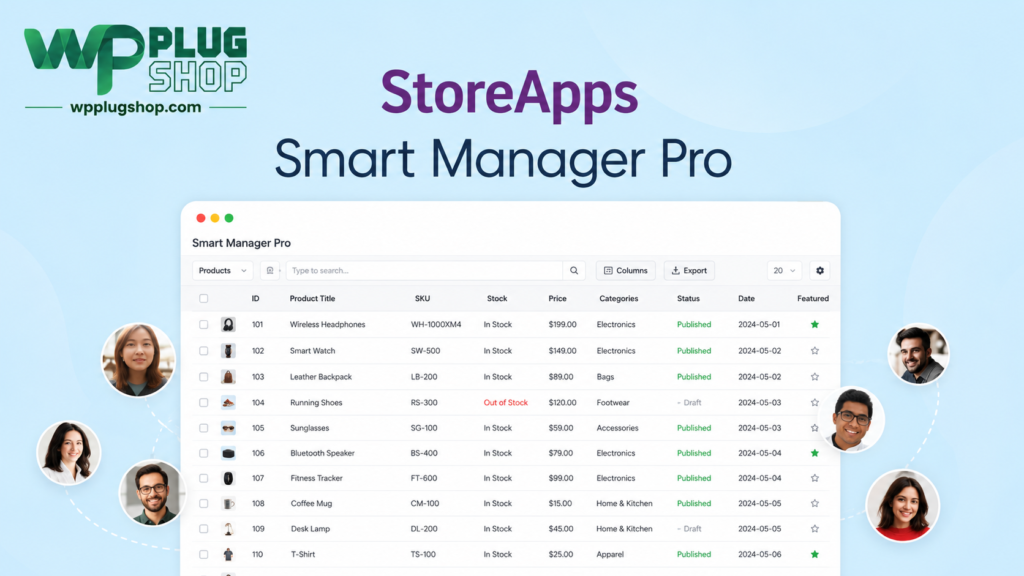Toggle featured star for Leather Backpack
The width and height of the screenshot is (1024, 576).
click(x=814, y=377)
